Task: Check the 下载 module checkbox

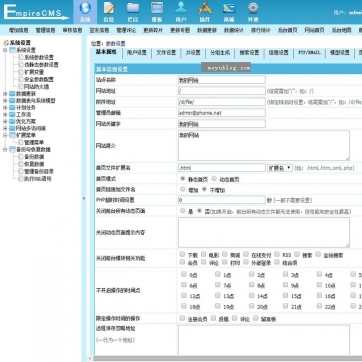Action: pyautogui.click(x=182, y=254)
